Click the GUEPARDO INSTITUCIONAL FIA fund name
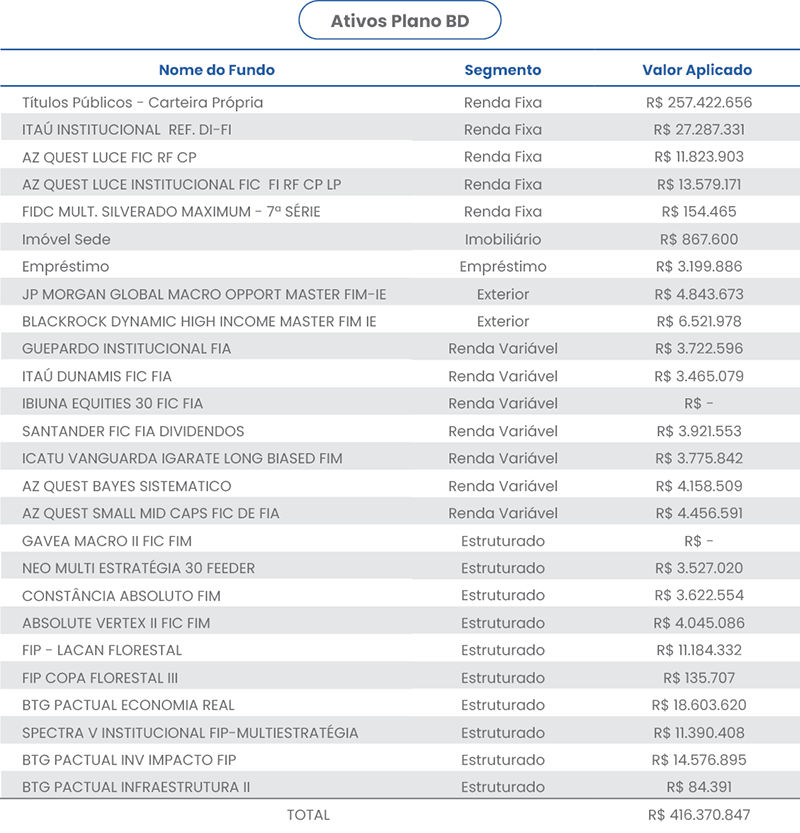800x833 pixels. [x=126, y=349]
